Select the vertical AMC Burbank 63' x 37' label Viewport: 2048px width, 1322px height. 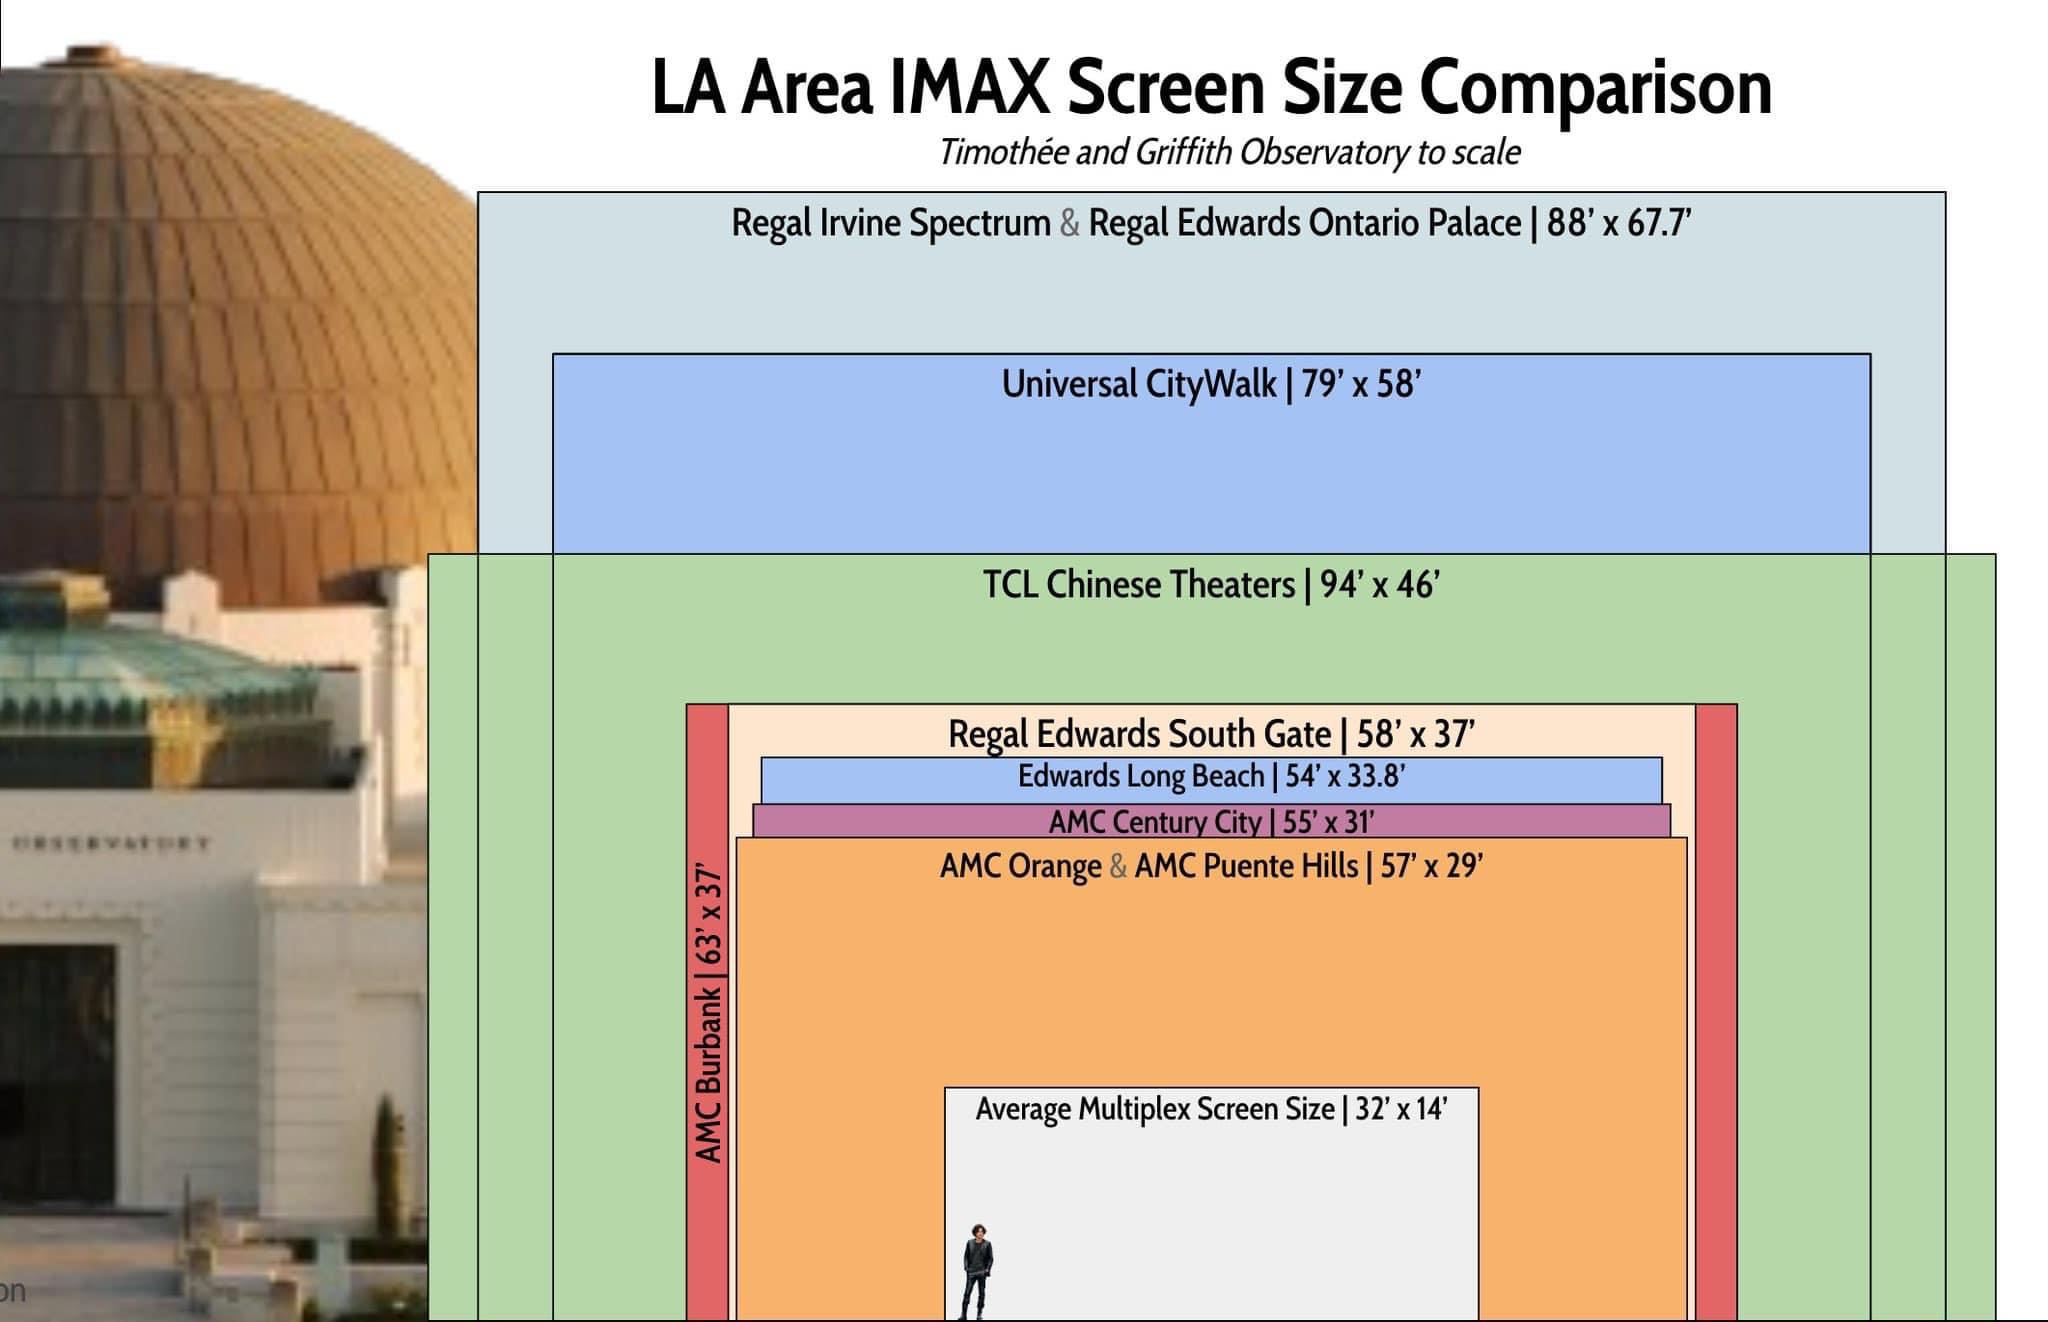point(708,1015)
